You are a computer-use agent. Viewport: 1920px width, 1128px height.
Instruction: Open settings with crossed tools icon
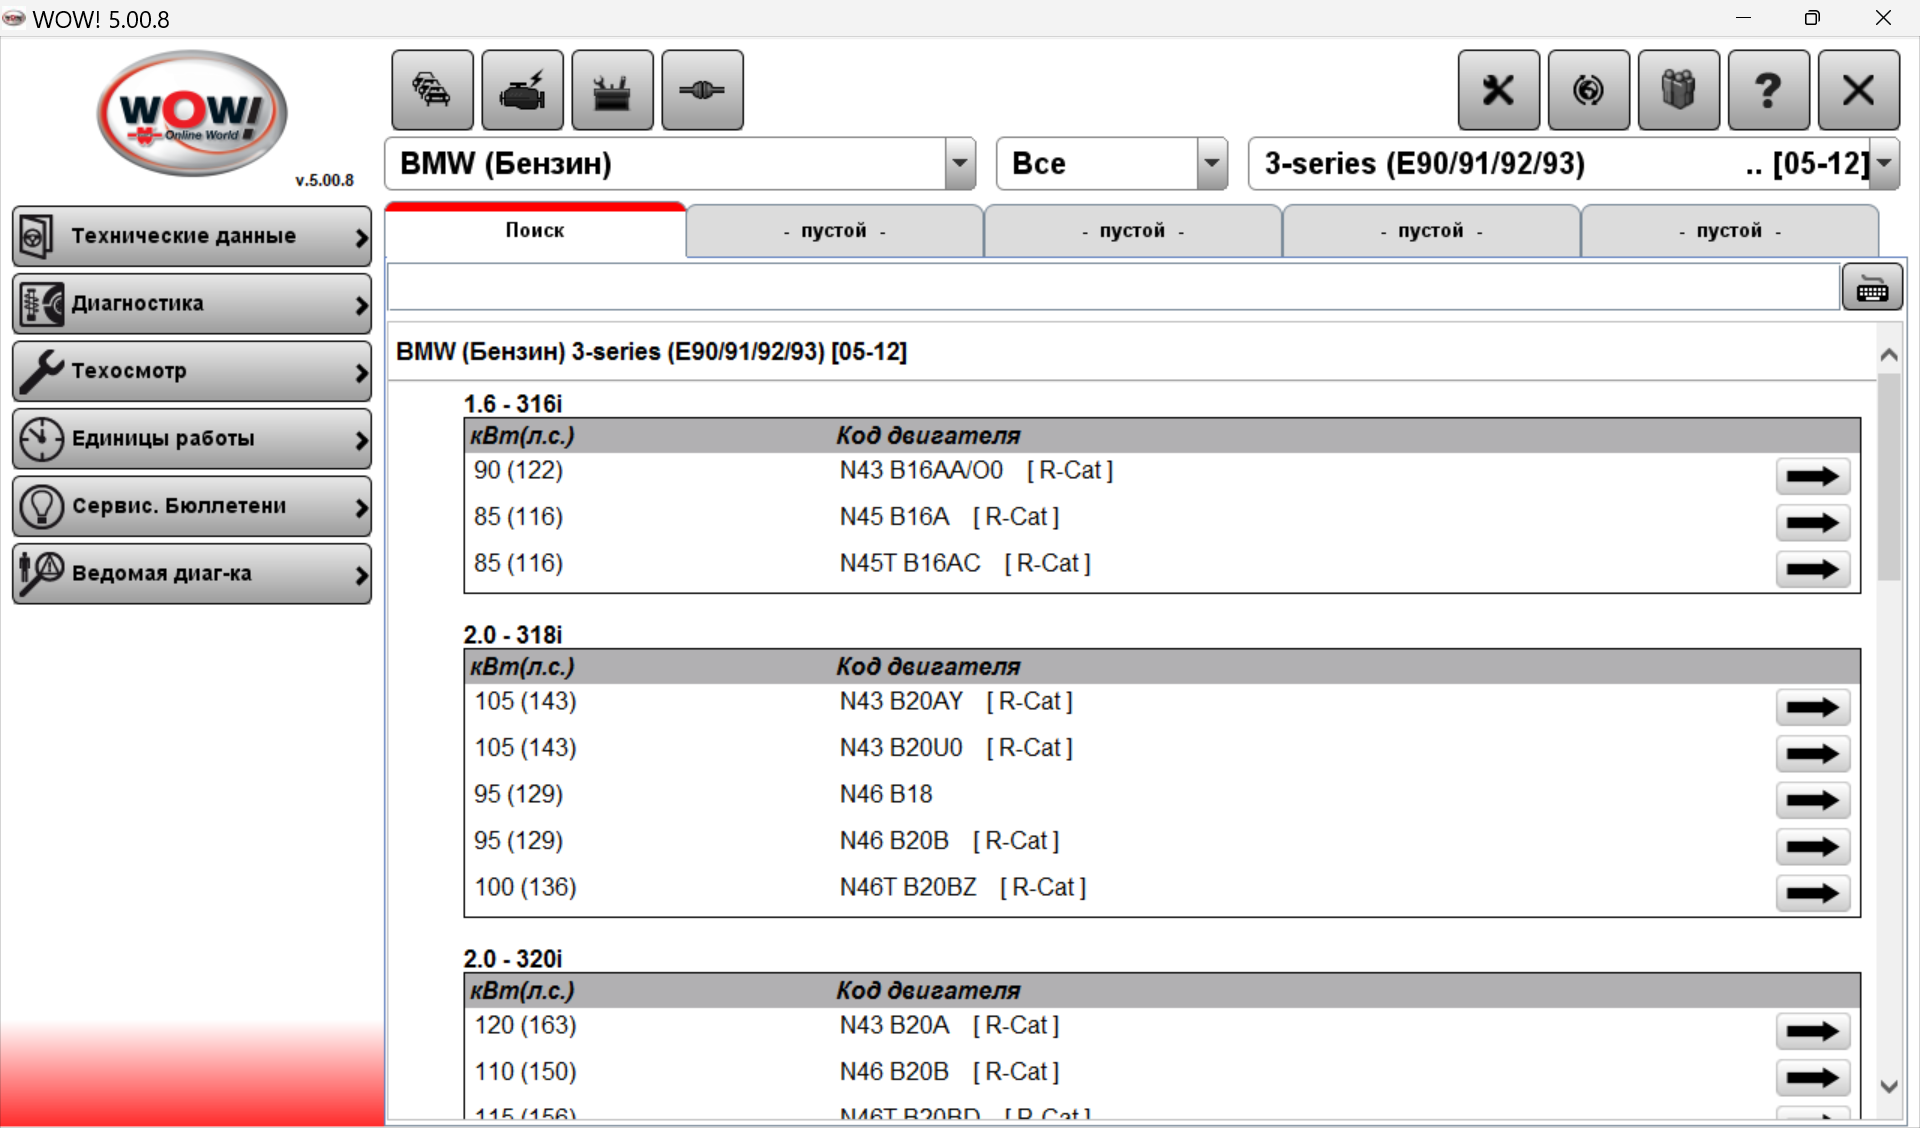[x=1498, y=90]
